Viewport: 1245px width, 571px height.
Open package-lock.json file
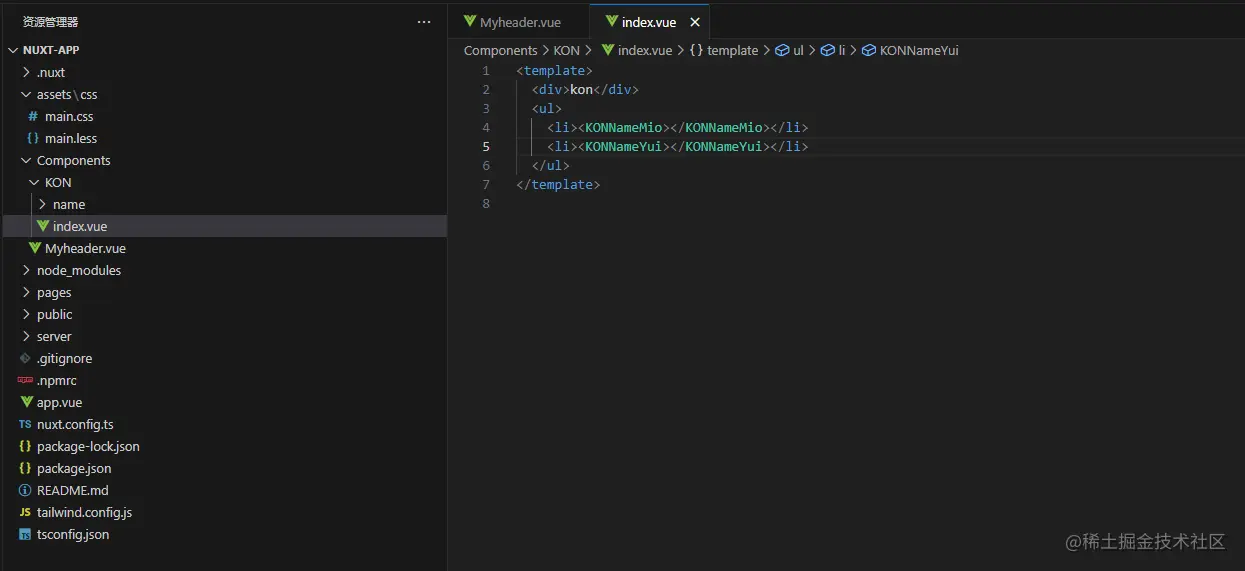click(x=88, y=446)
